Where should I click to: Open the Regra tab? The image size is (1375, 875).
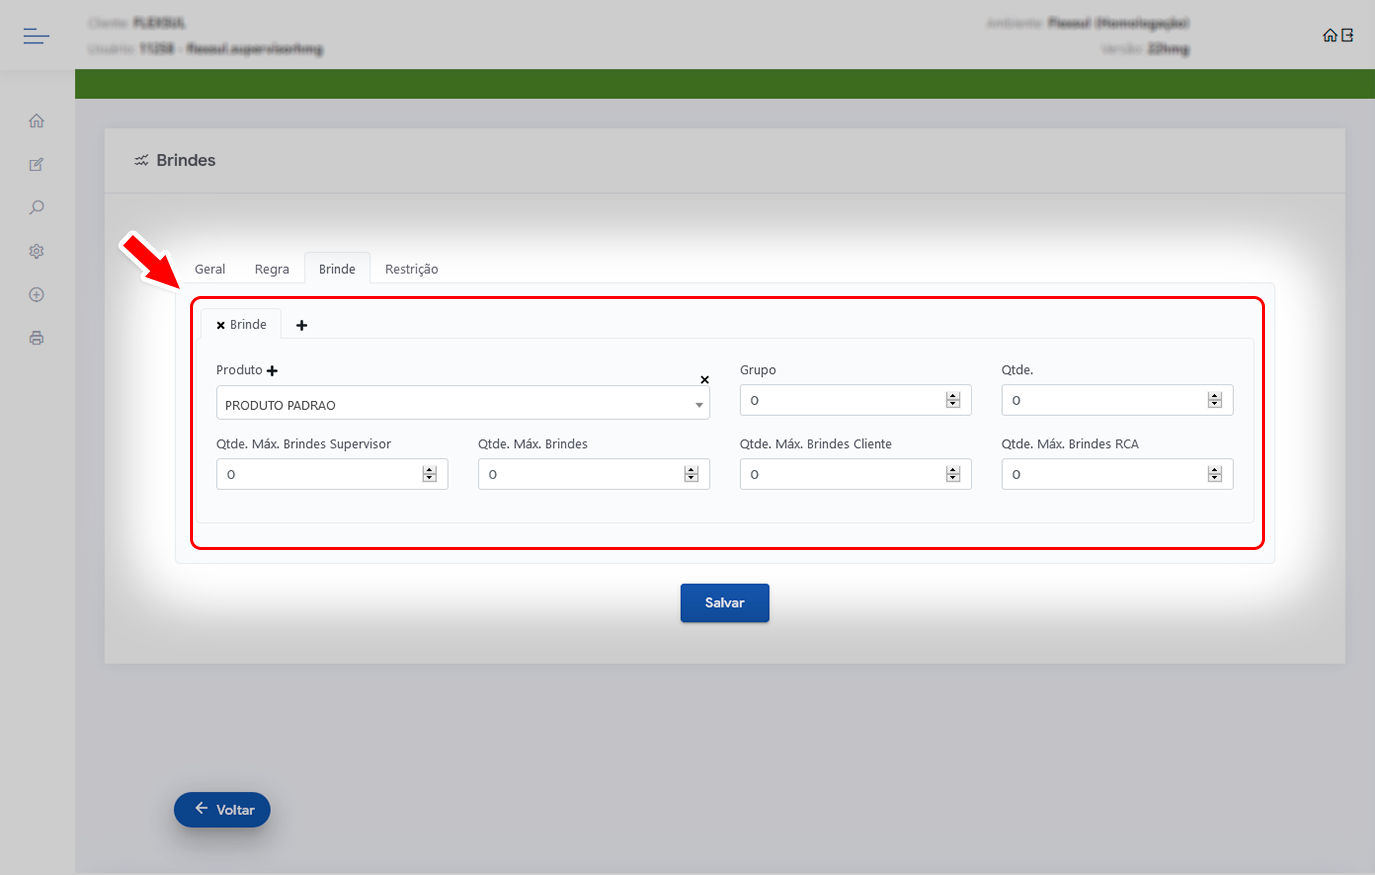[272, 269]
